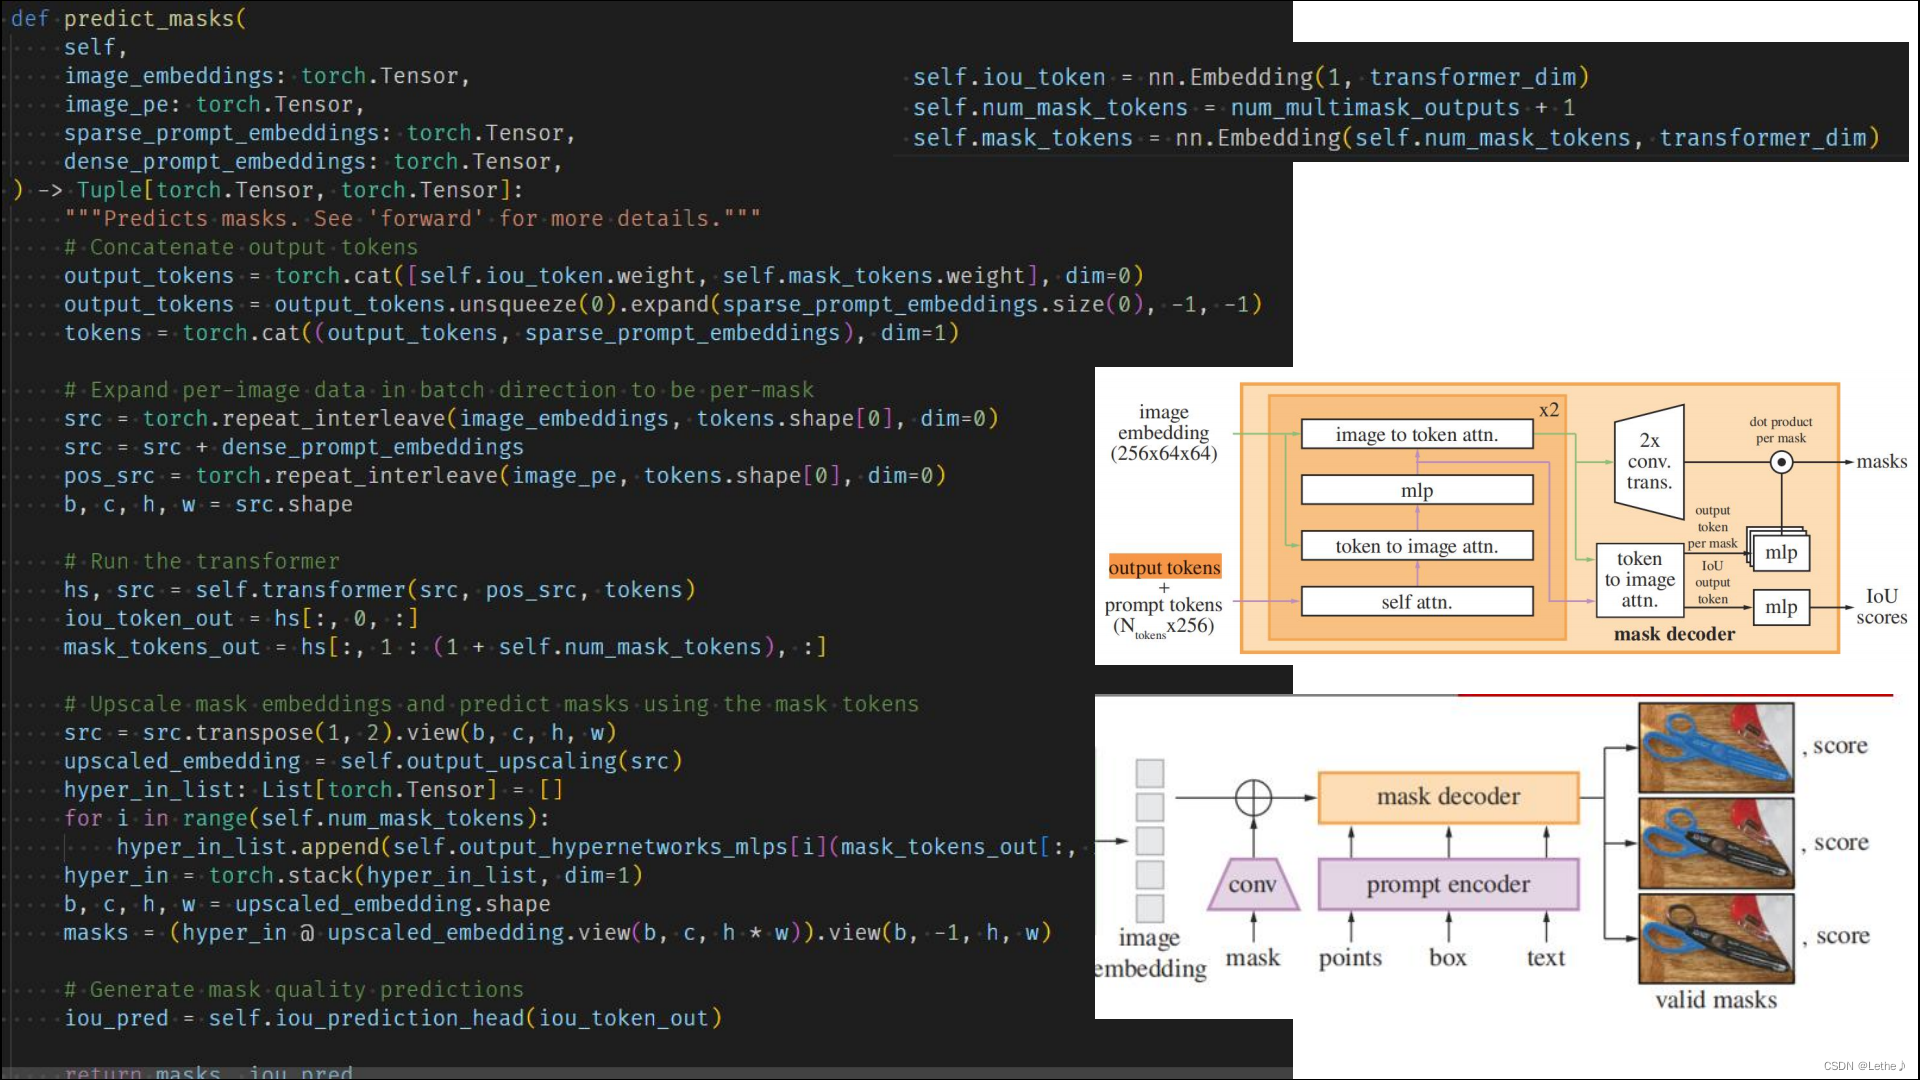Viewport: 1920px width, 1080px height.
Task: Click the orange mask decoder box in lower diagram
Action: 1447,797
